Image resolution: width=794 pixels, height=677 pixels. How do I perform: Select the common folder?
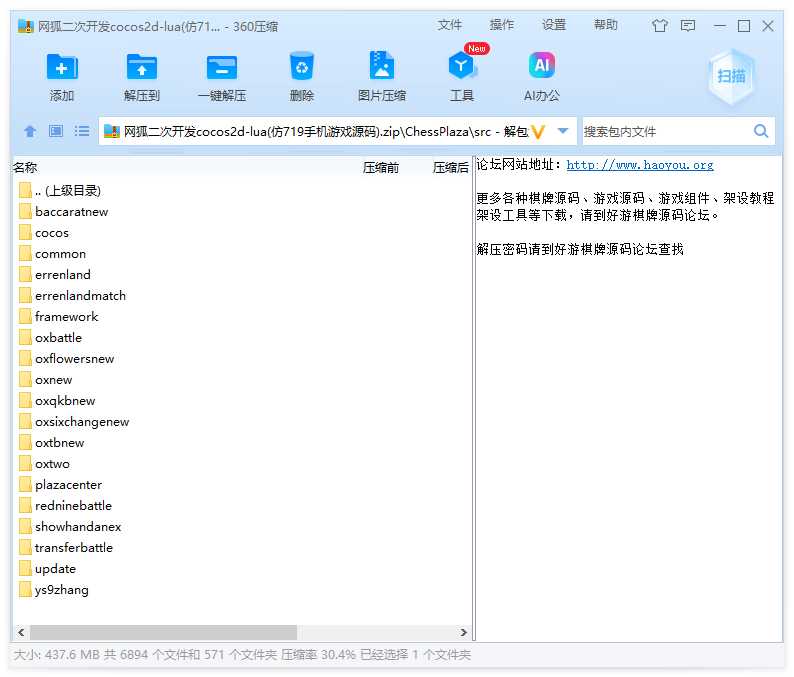click(53, 254)
